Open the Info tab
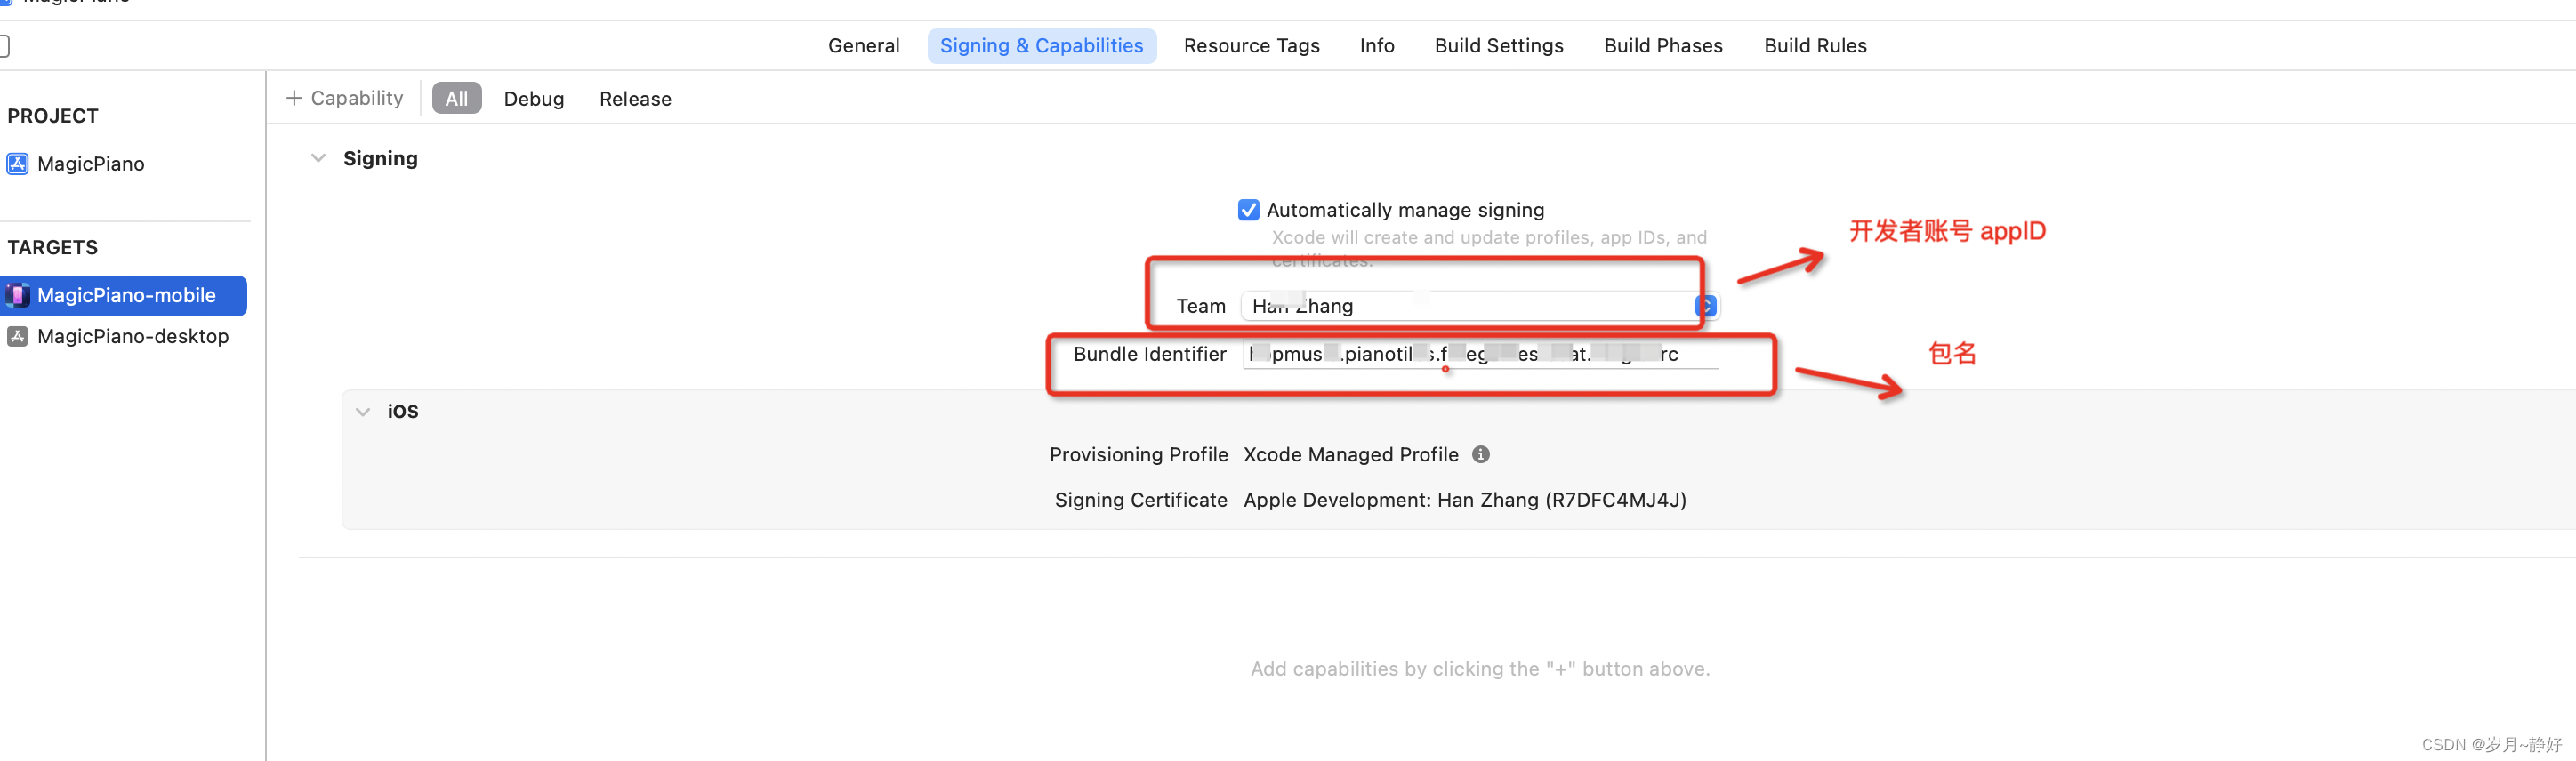Screen dimensions: 2576x761 pos(1376,46)
